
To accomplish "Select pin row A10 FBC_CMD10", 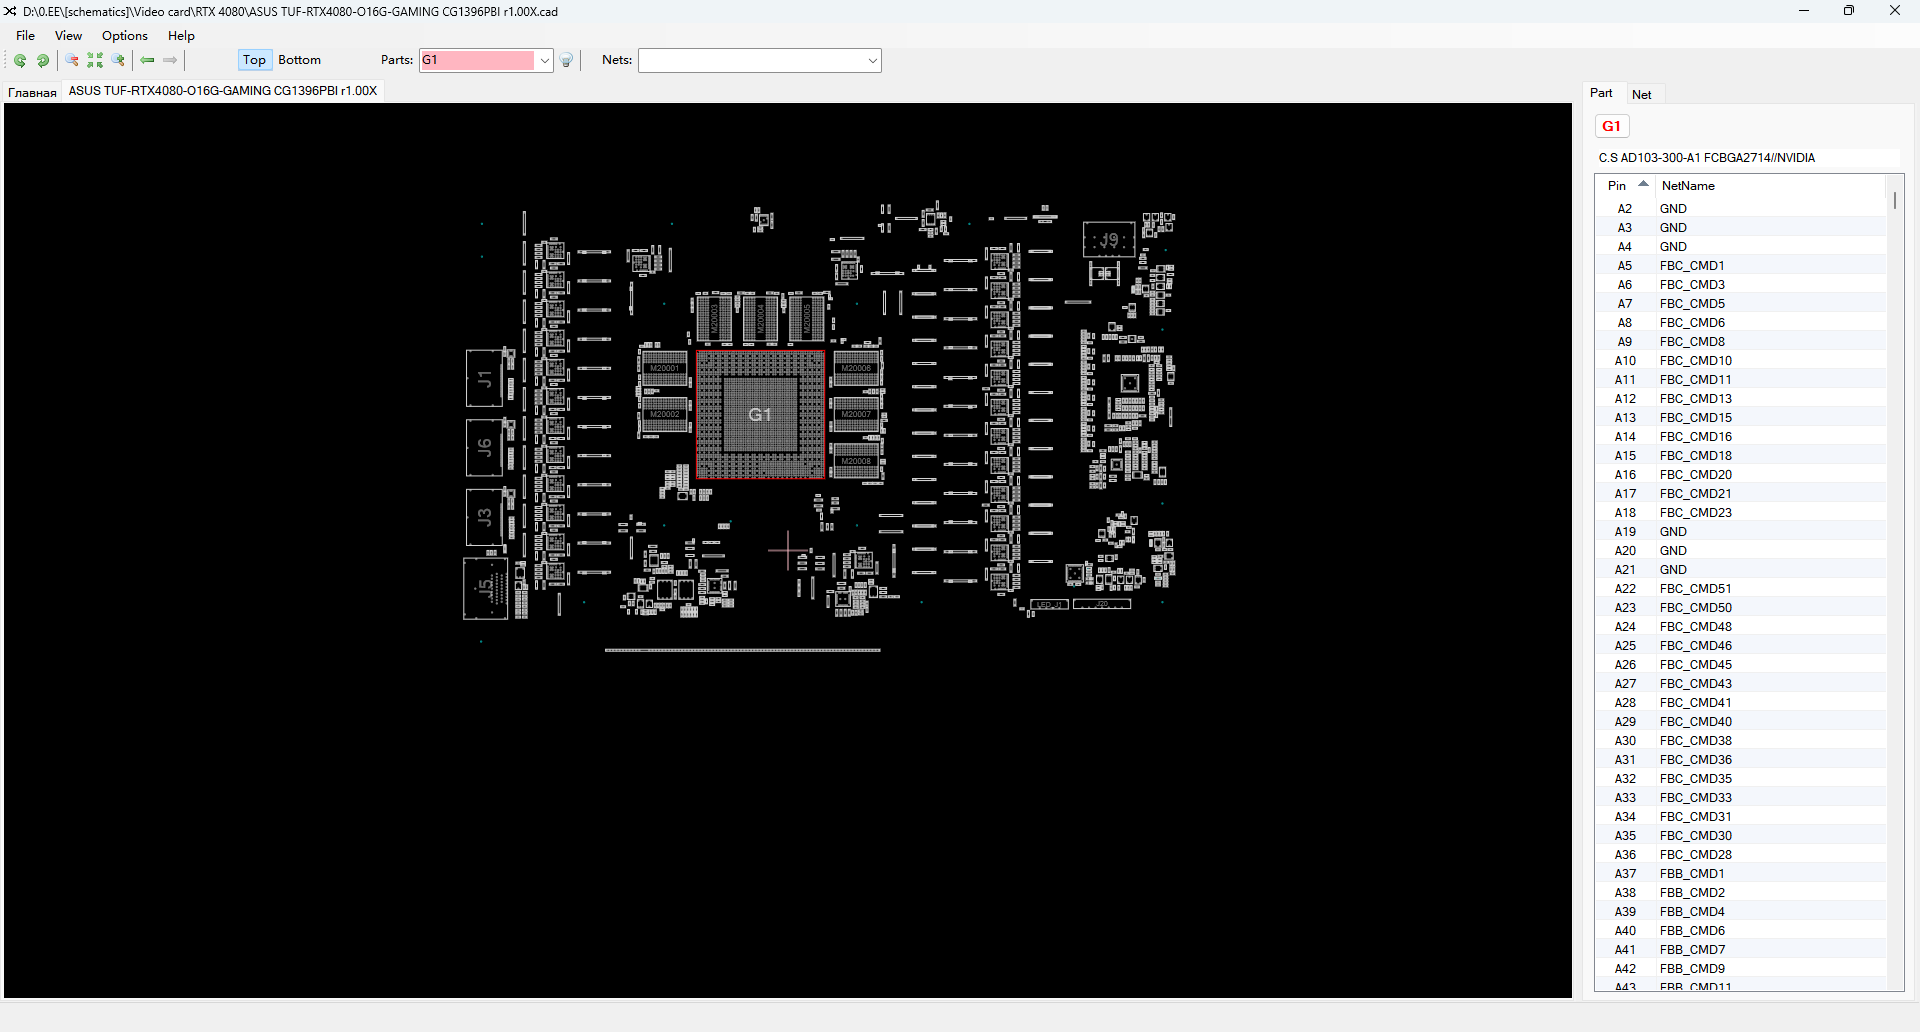I will click(x=1741, y=361).
